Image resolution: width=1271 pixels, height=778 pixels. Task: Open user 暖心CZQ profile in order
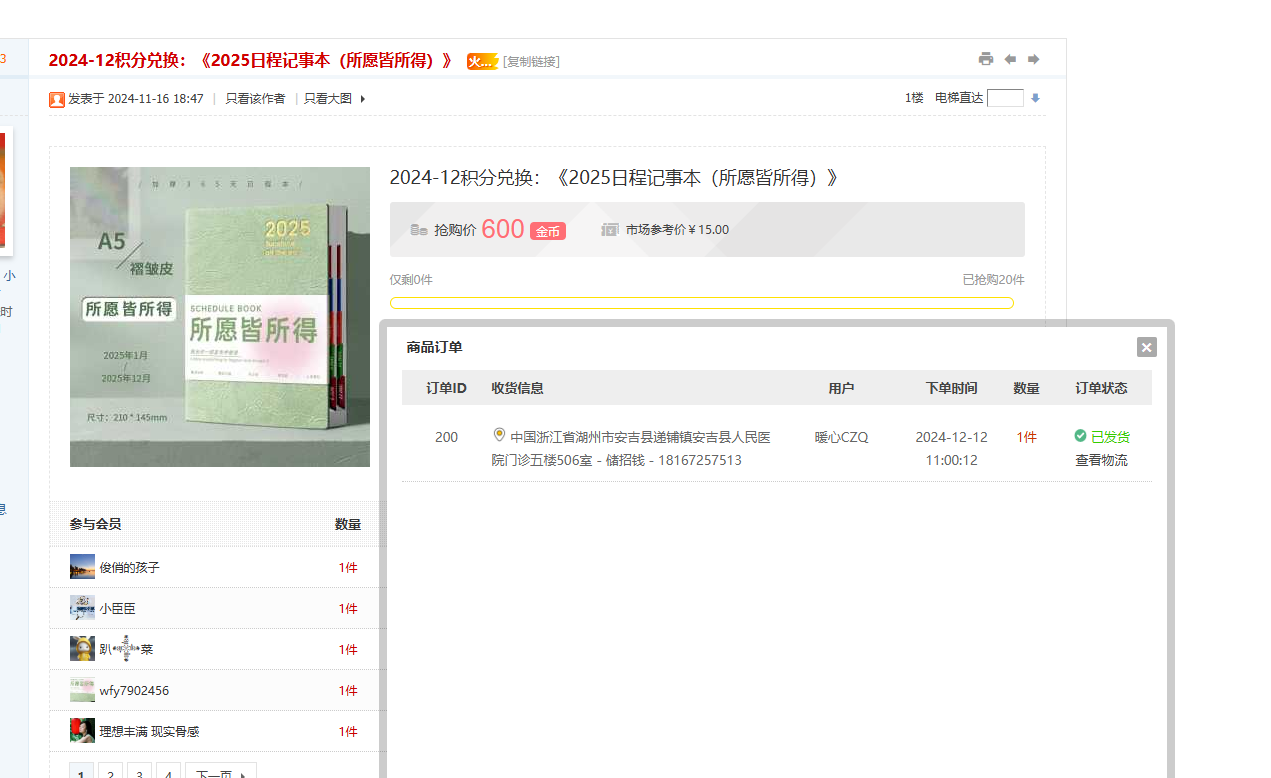pyautogui.click(x=841, y=437)
